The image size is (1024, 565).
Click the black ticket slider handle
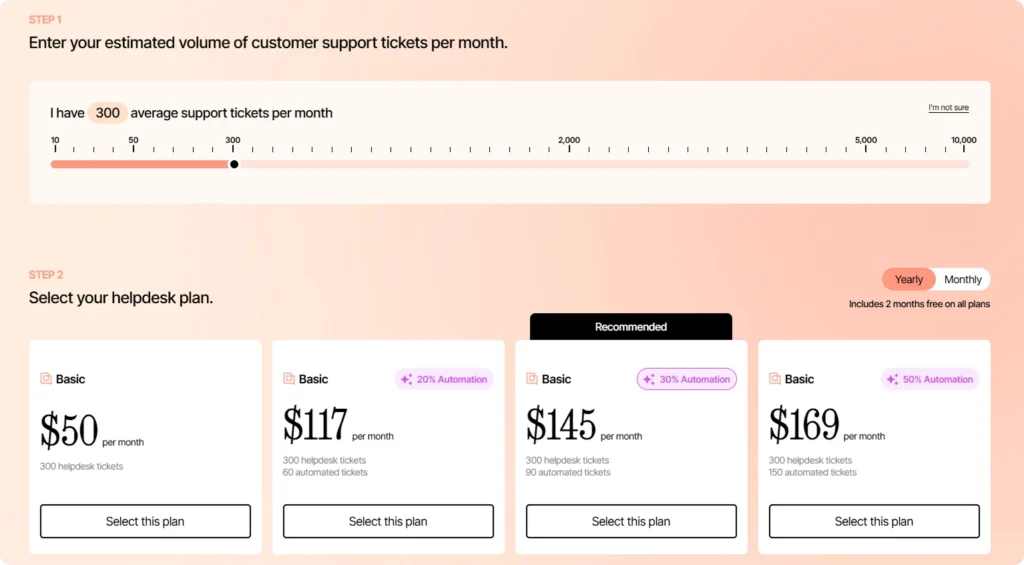pos(234,165)
